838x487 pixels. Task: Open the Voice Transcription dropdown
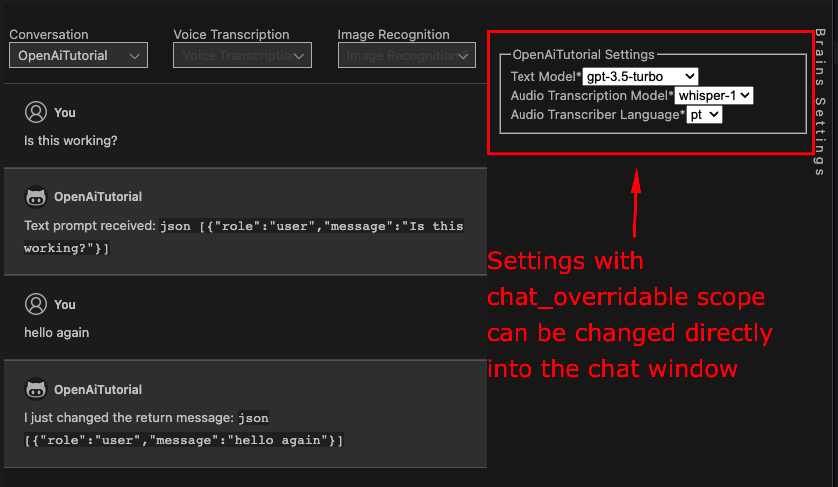coord(242,55)
